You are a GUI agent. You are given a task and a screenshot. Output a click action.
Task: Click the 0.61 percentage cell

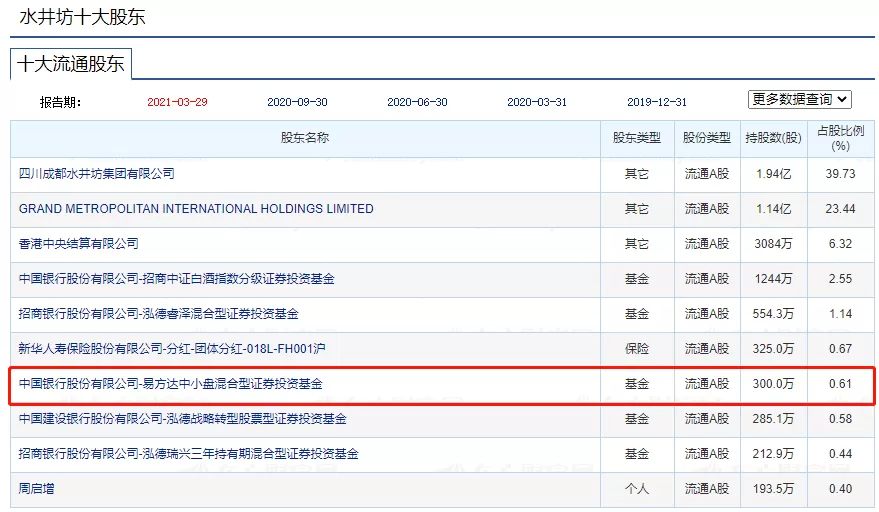[840, 384]
